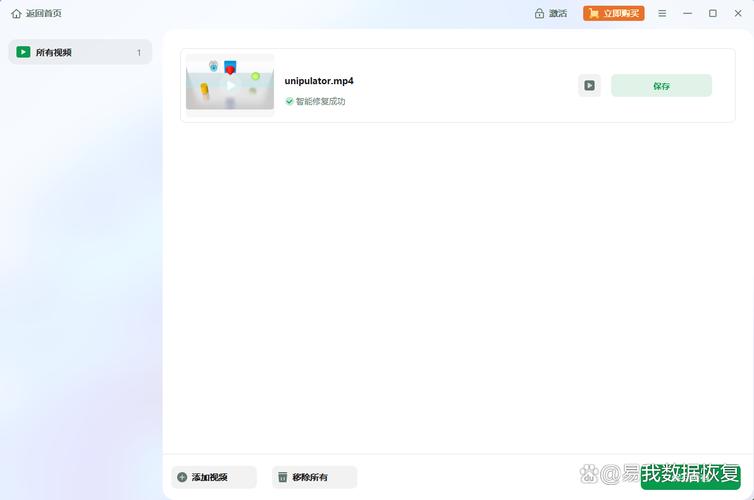Click the green checkmark repair-success icon
754x500 pixels.
(290, 101)
